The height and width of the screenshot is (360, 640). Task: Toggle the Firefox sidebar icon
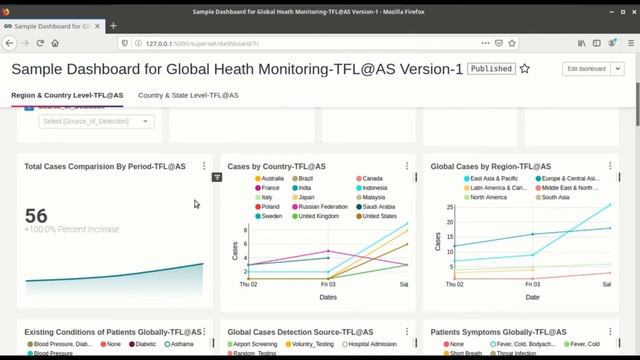(596, 43)
